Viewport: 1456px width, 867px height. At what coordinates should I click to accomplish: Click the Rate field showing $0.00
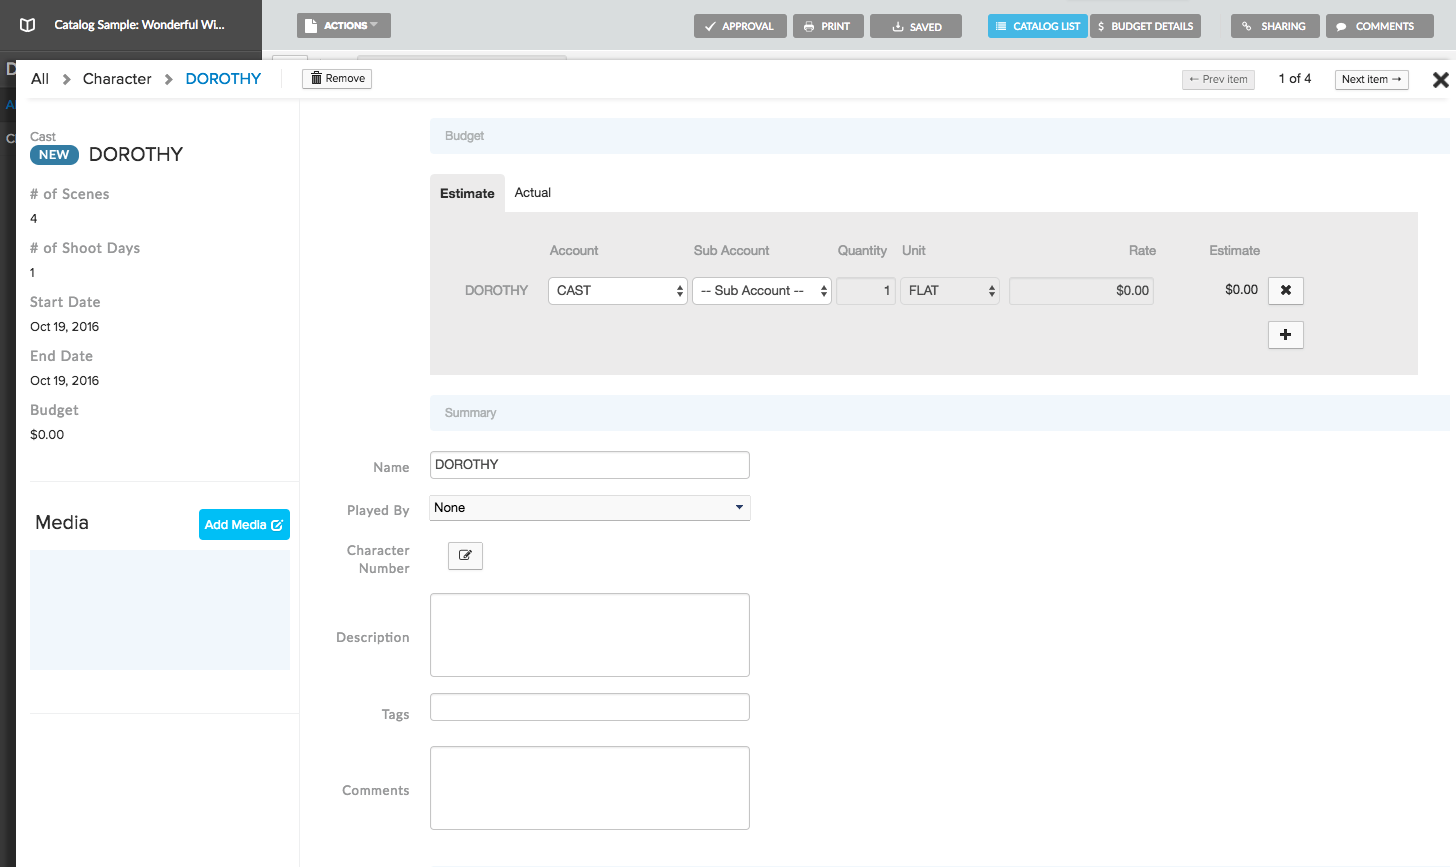[x=1081, y=290]
